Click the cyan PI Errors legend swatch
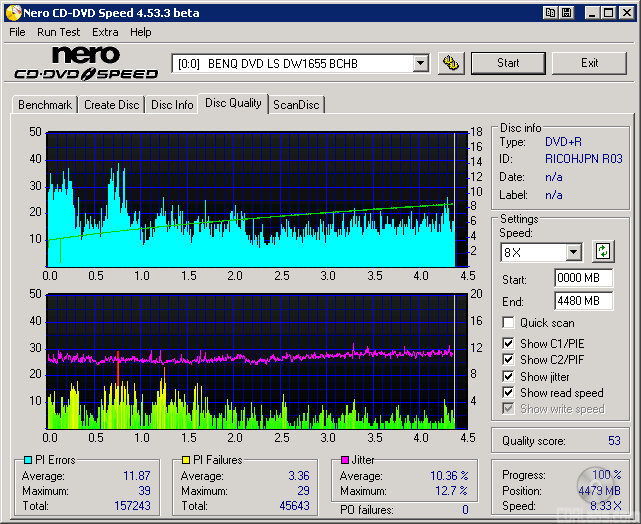The height and width of the screenshot is (524, 641). 28,460
